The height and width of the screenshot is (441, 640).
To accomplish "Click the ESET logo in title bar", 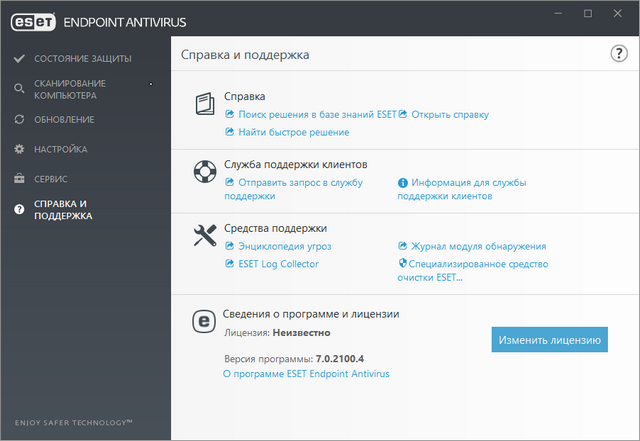I will click(x=33, y=20).
